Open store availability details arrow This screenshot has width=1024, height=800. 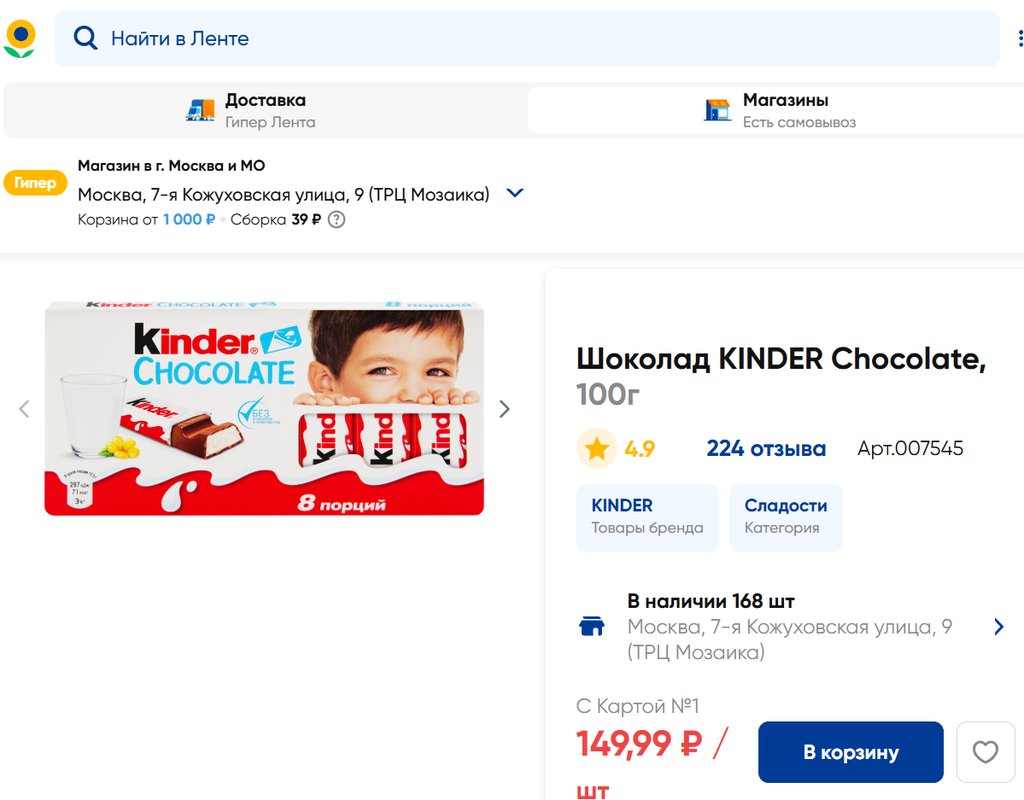pyautogui.click(x=998, y=627)
